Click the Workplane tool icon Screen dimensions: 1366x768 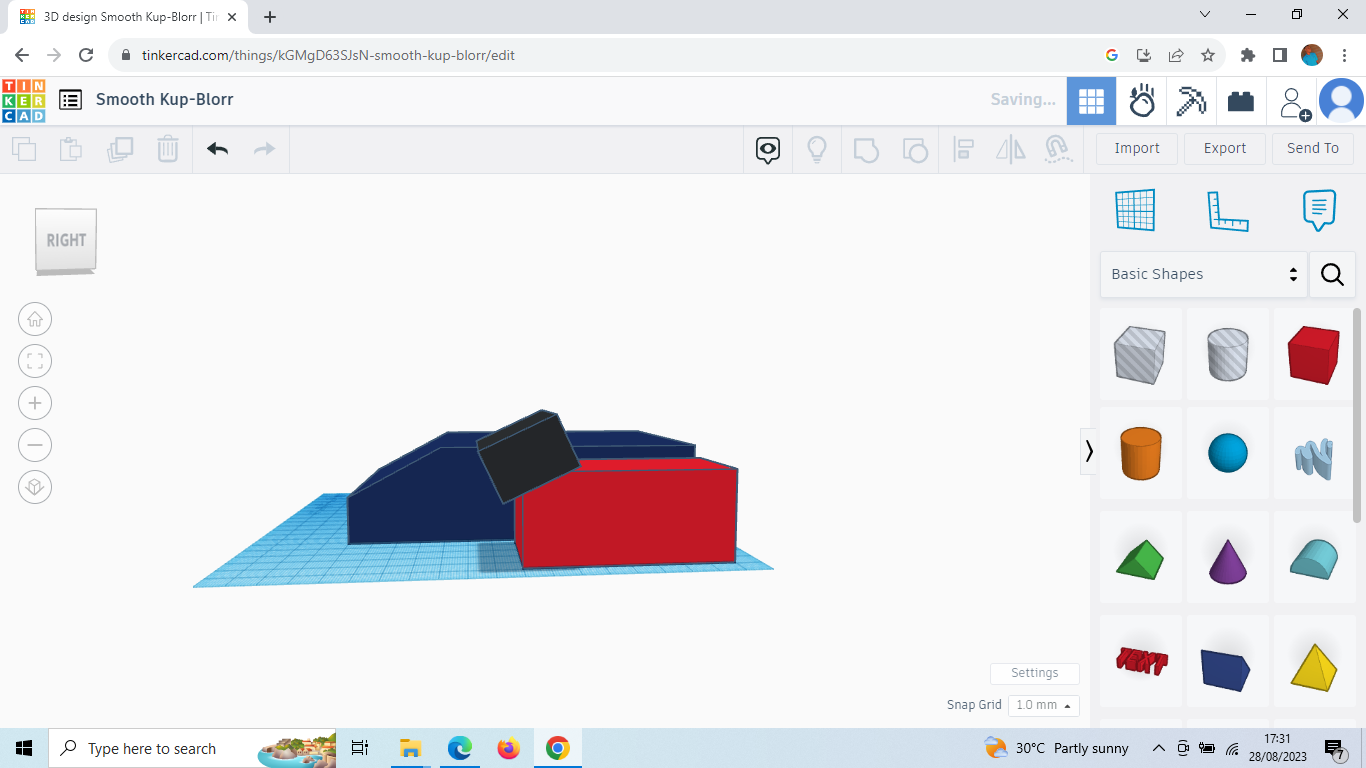tap(1135, 210)
